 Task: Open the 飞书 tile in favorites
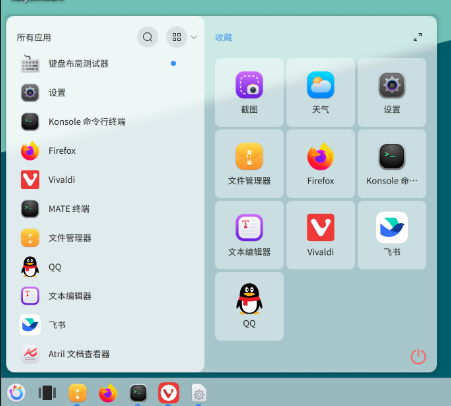pos(392,235)
